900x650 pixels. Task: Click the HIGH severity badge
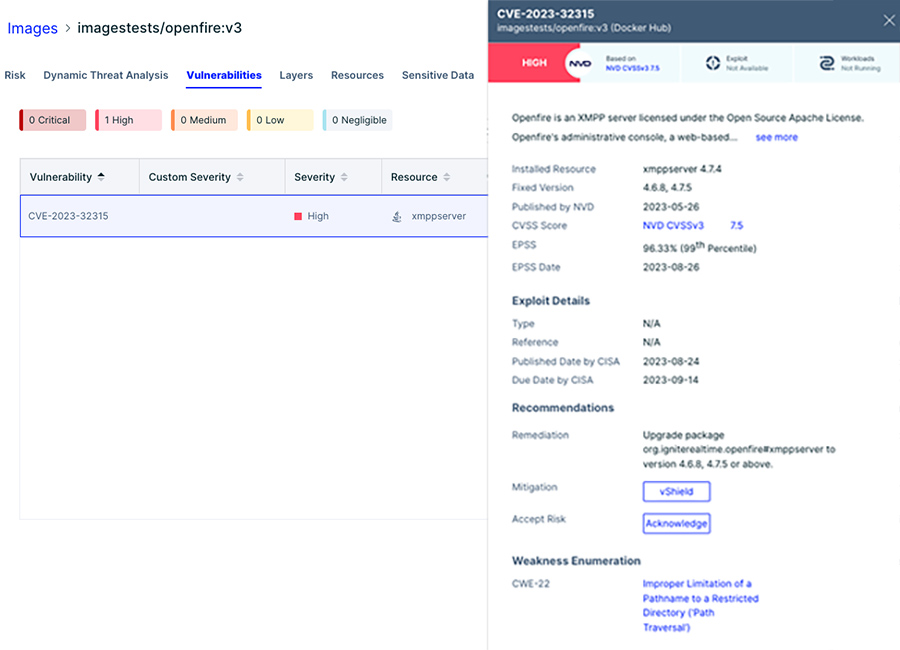click(534, 63)
